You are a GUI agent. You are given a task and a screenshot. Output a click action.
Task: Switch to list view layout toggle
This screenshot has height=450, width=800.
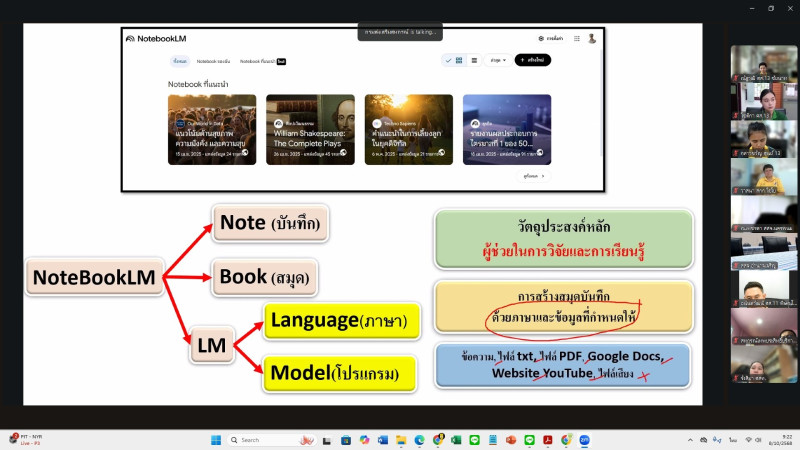coord(474,60)
